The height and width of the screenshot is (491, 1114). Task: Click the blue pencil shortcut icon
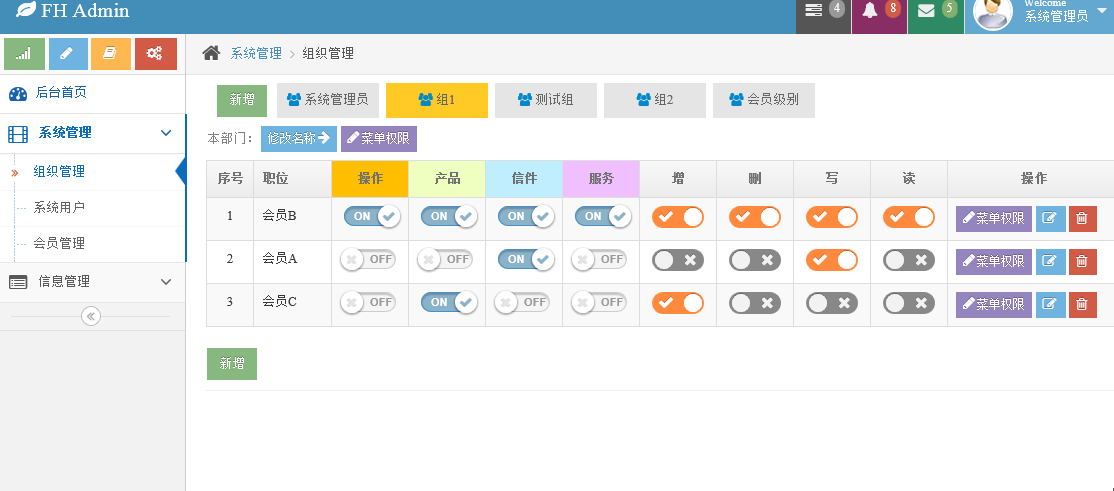coord(68,53)
